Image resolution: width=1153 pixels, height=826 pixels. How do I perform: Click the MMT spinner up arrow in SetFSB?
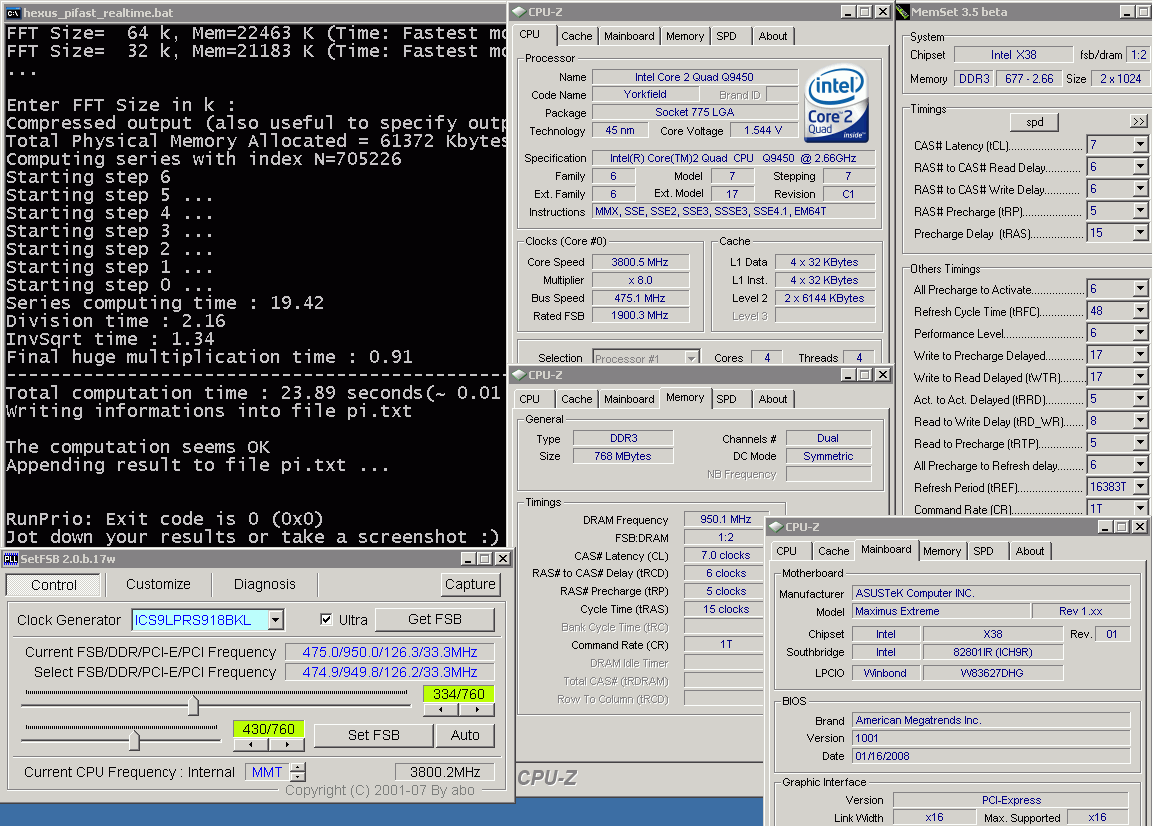click(x=298, y=768)
